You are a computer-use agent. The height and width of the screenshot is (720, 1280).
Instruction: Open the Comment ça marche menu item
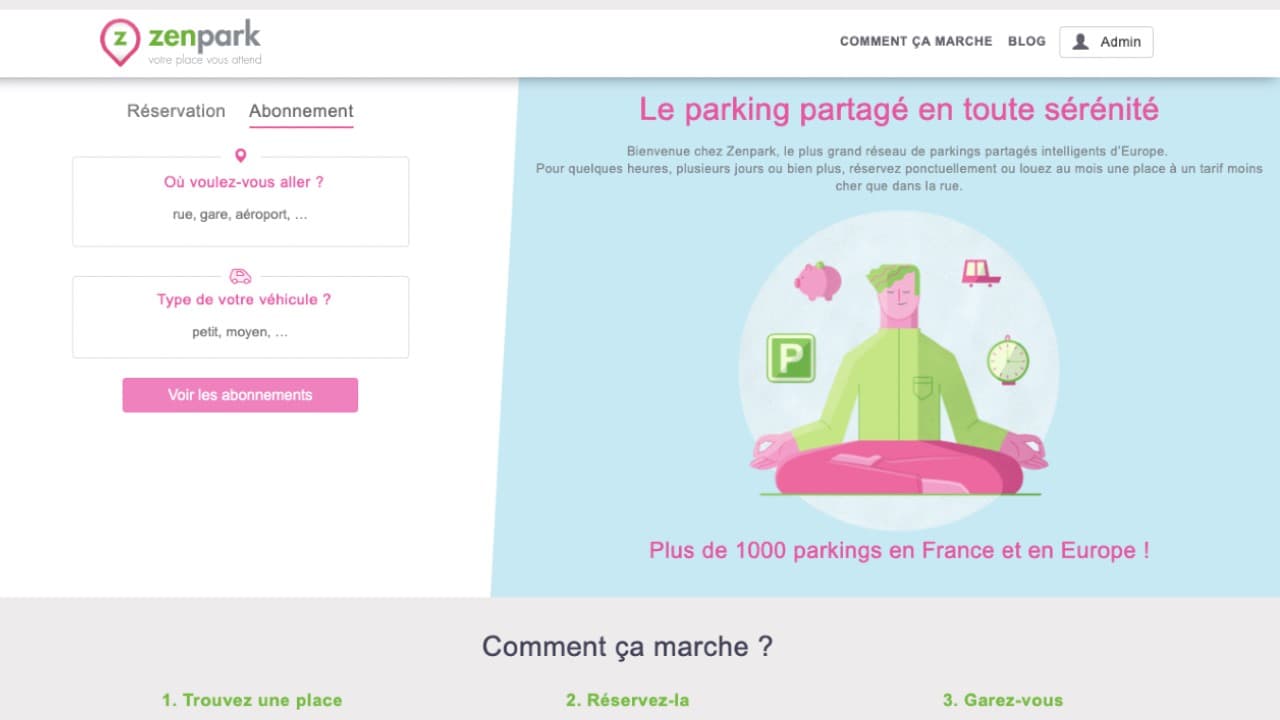[916, 42]
